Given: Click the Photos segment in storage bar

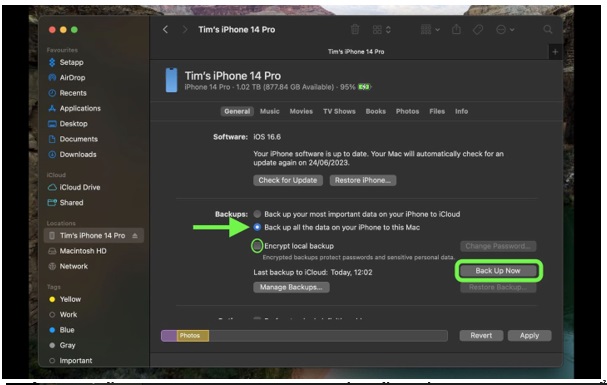Looking at the screenshot, I should point(193,335).
